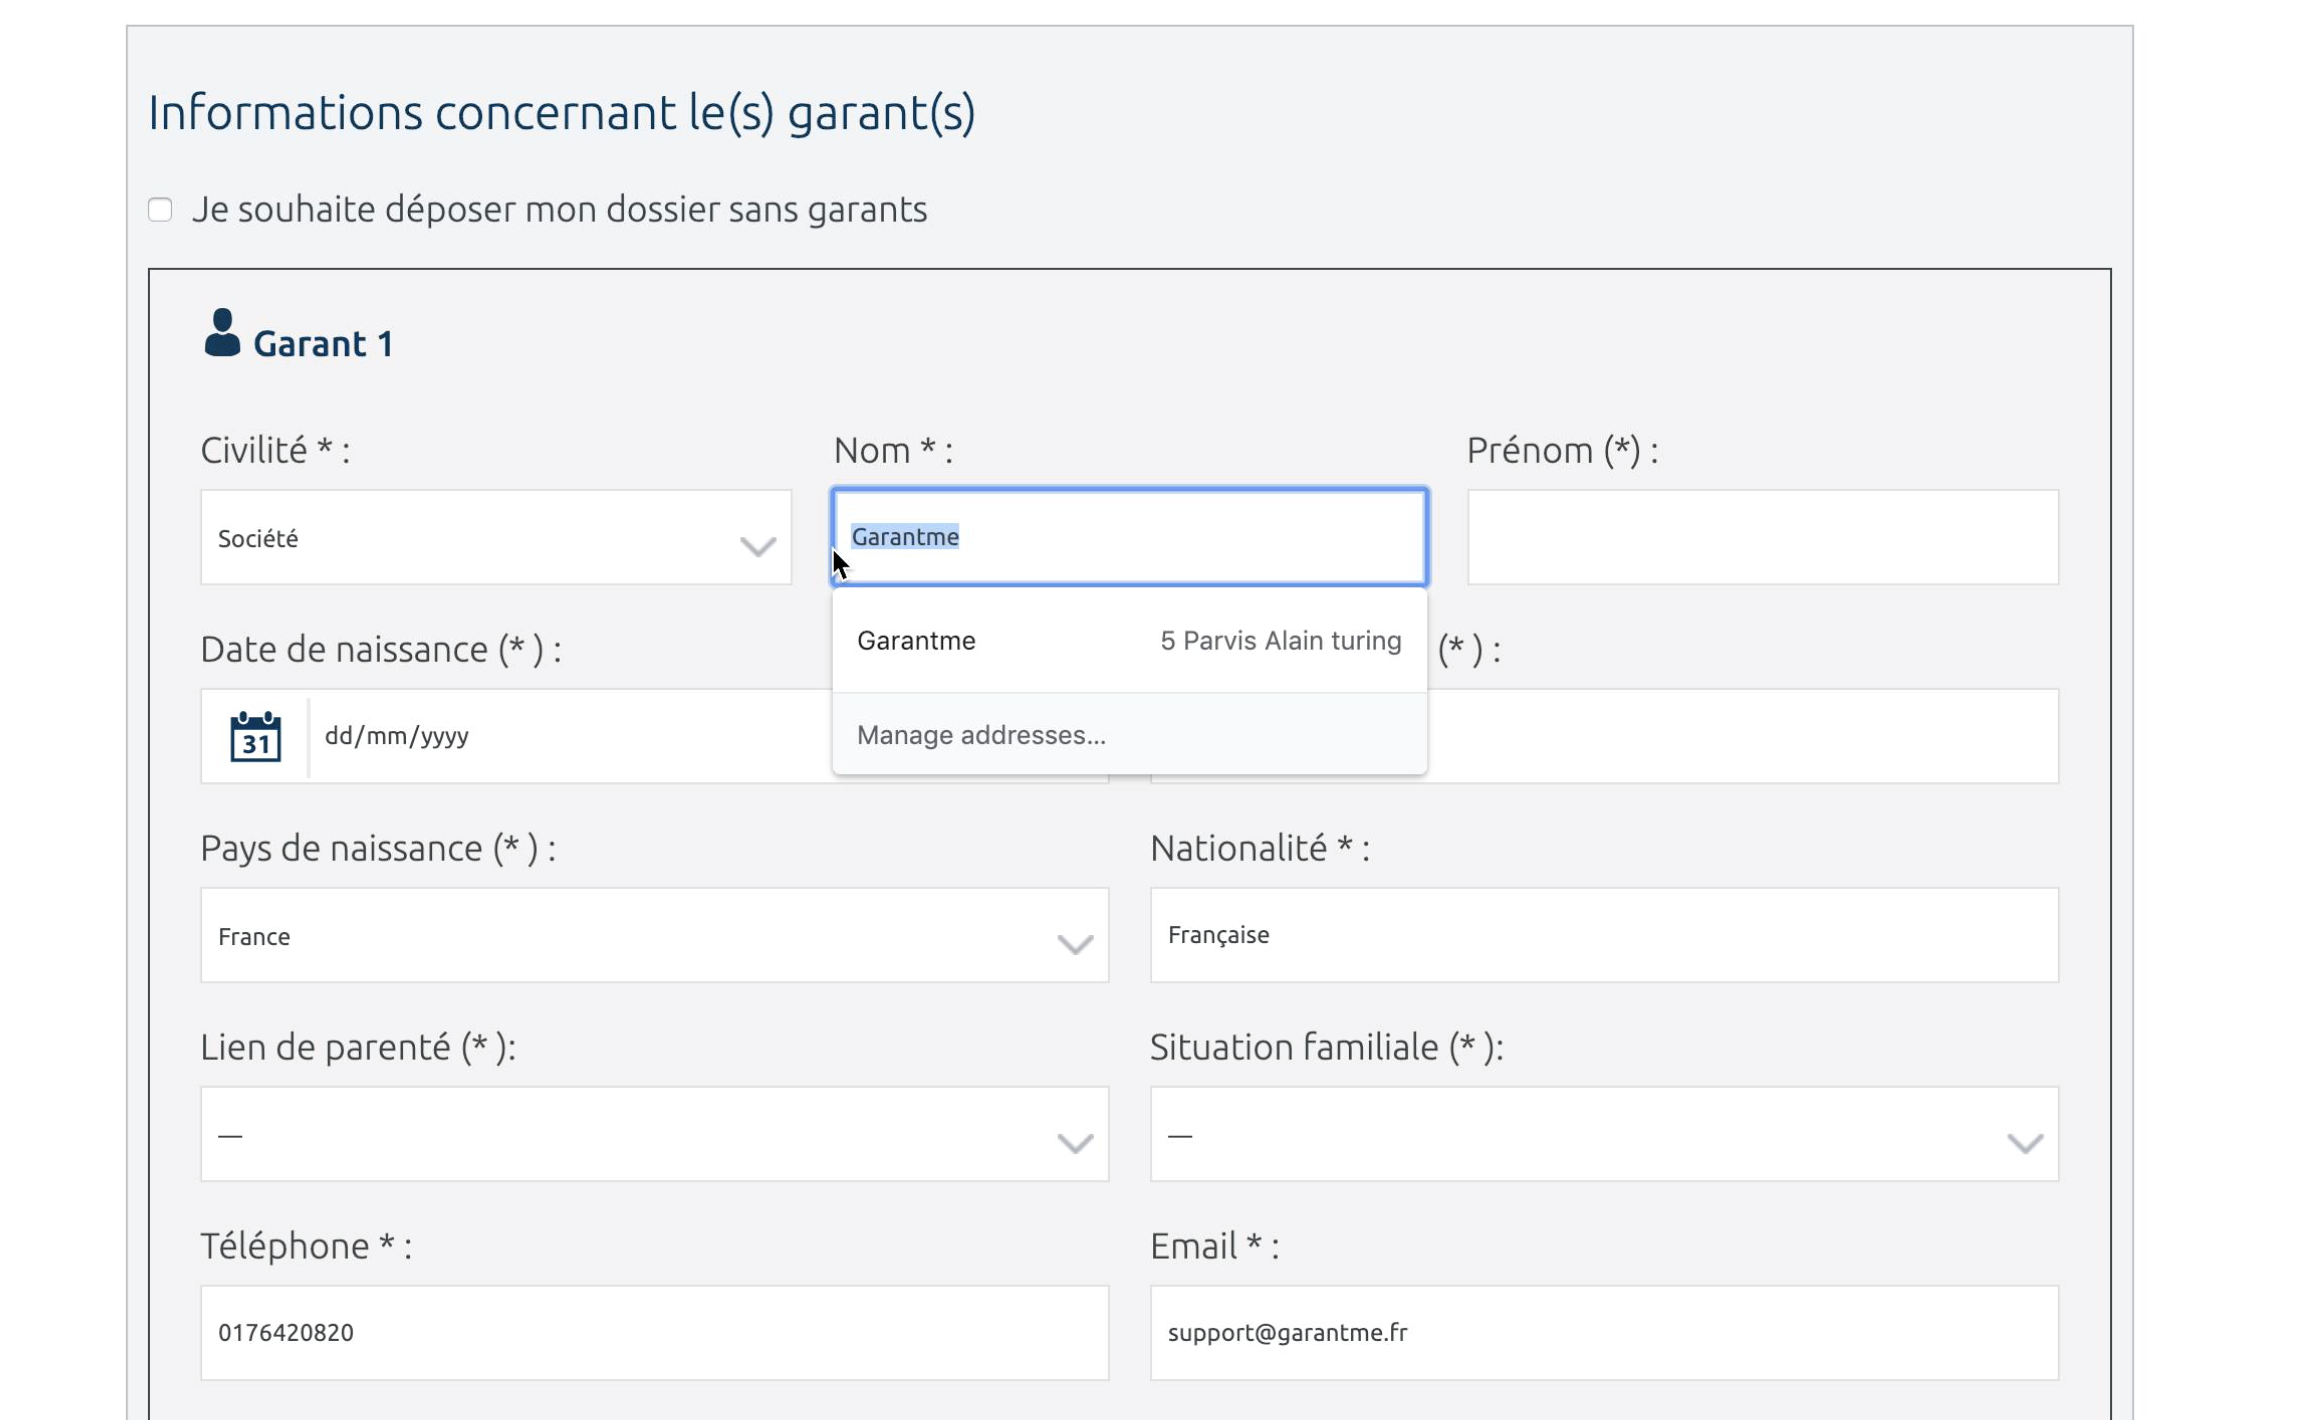Select the Garantme autofill suggestion
Screen dimensions: 2302x1420
point(1129,640)
